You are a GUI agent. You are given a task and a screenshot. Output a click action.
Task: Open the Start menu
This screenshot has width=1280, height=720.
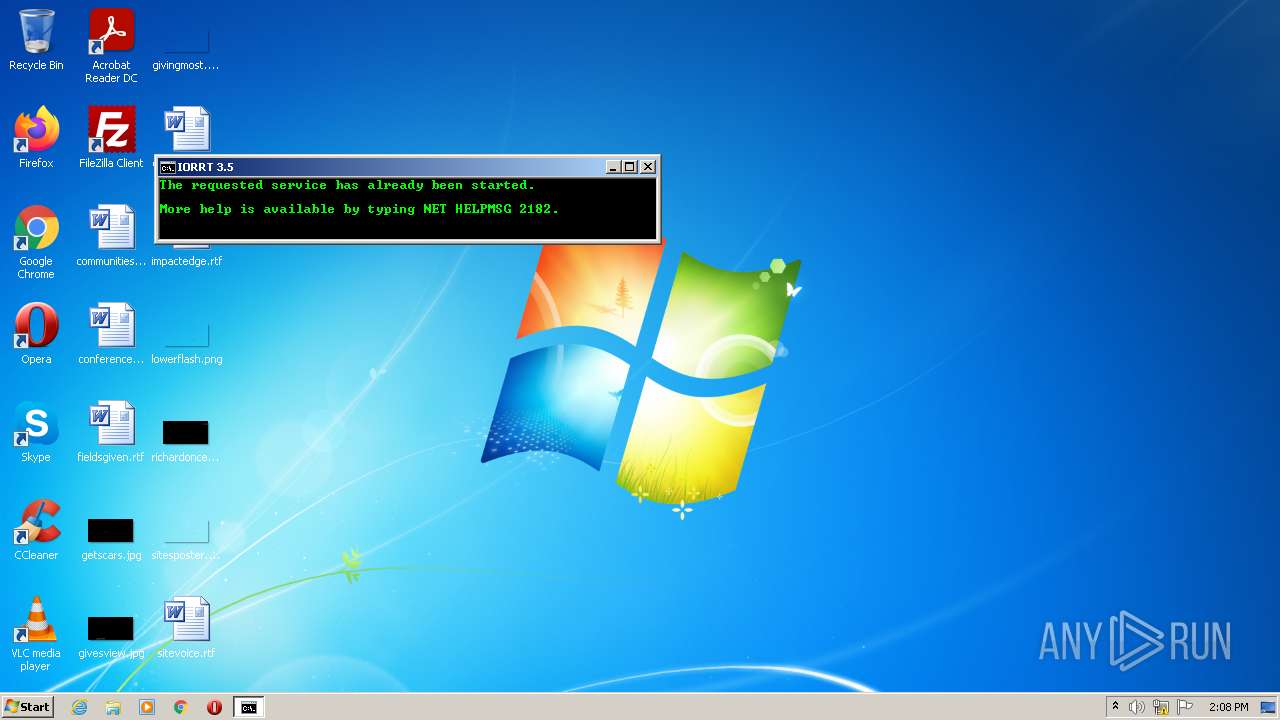[x=27, y=707]
